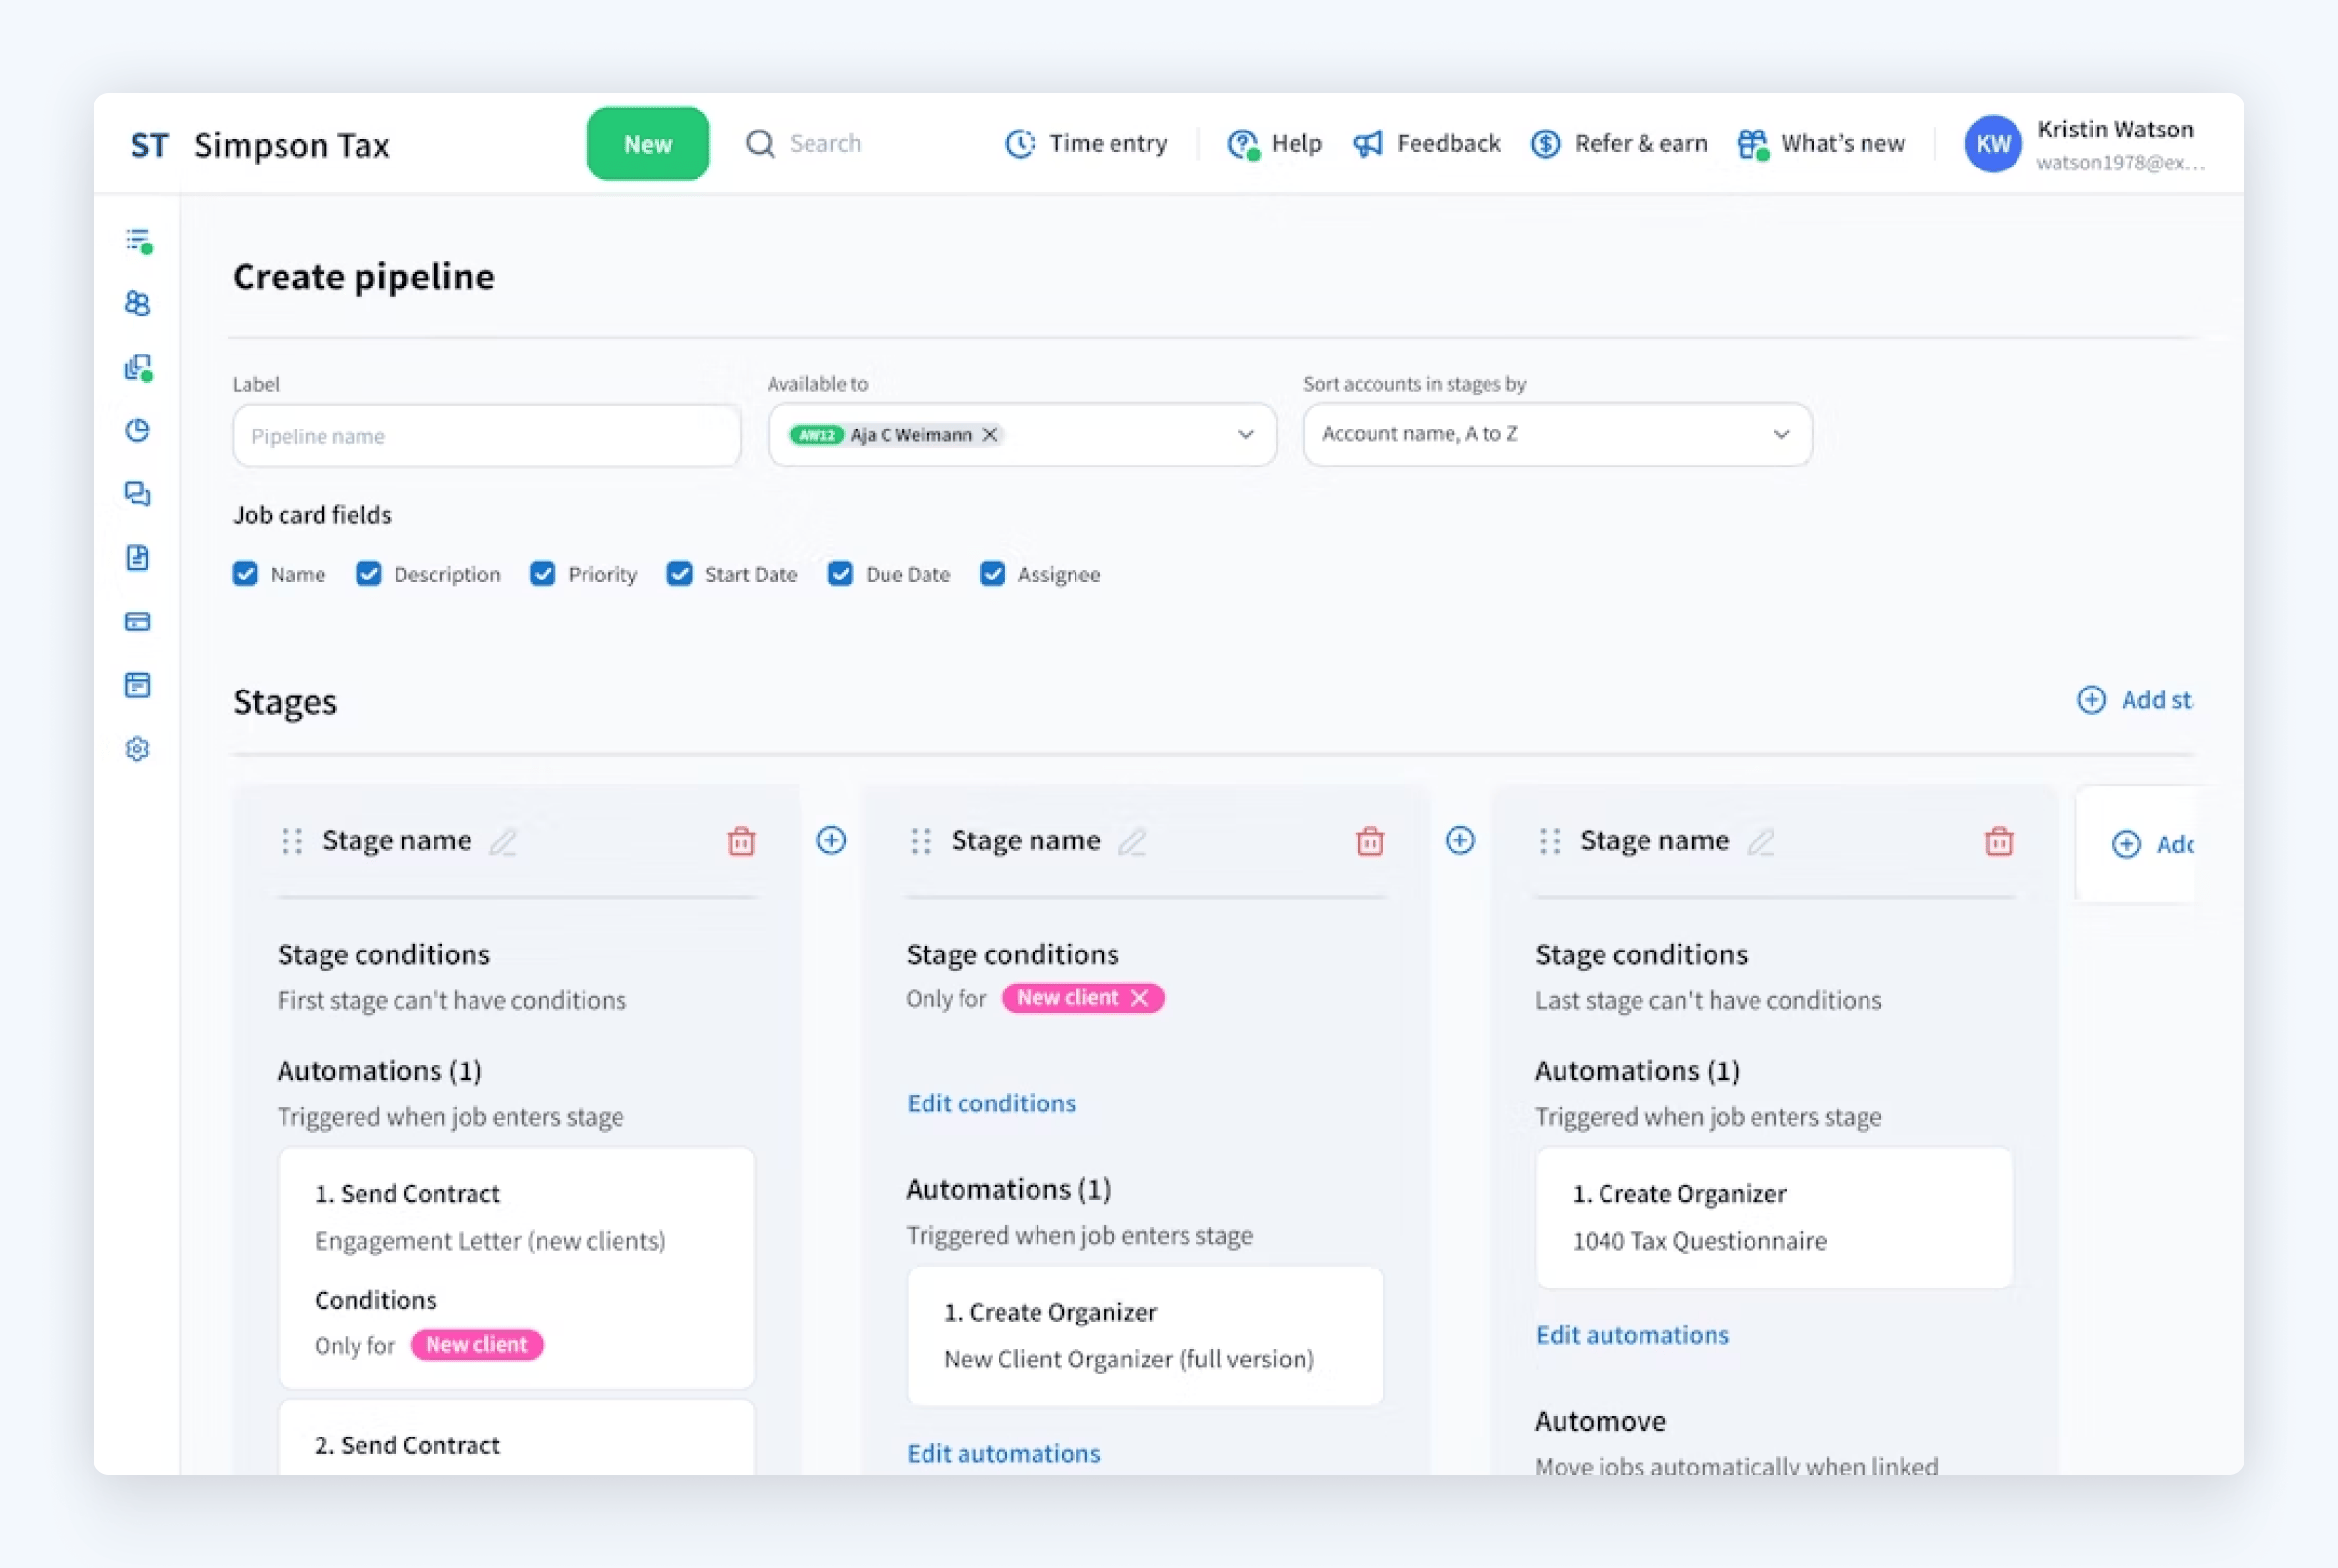Uncheck the Due Date job card field
The height and width of the screenshot is (1568, 2338).
pos(841,574)
